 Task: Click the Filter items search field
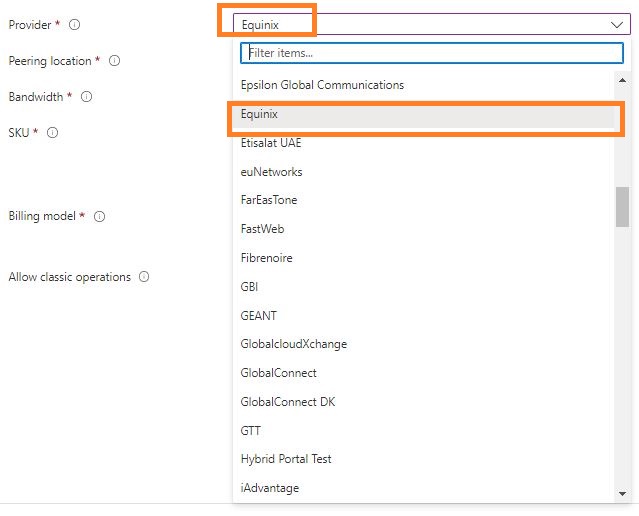click(x=430, y=52)
